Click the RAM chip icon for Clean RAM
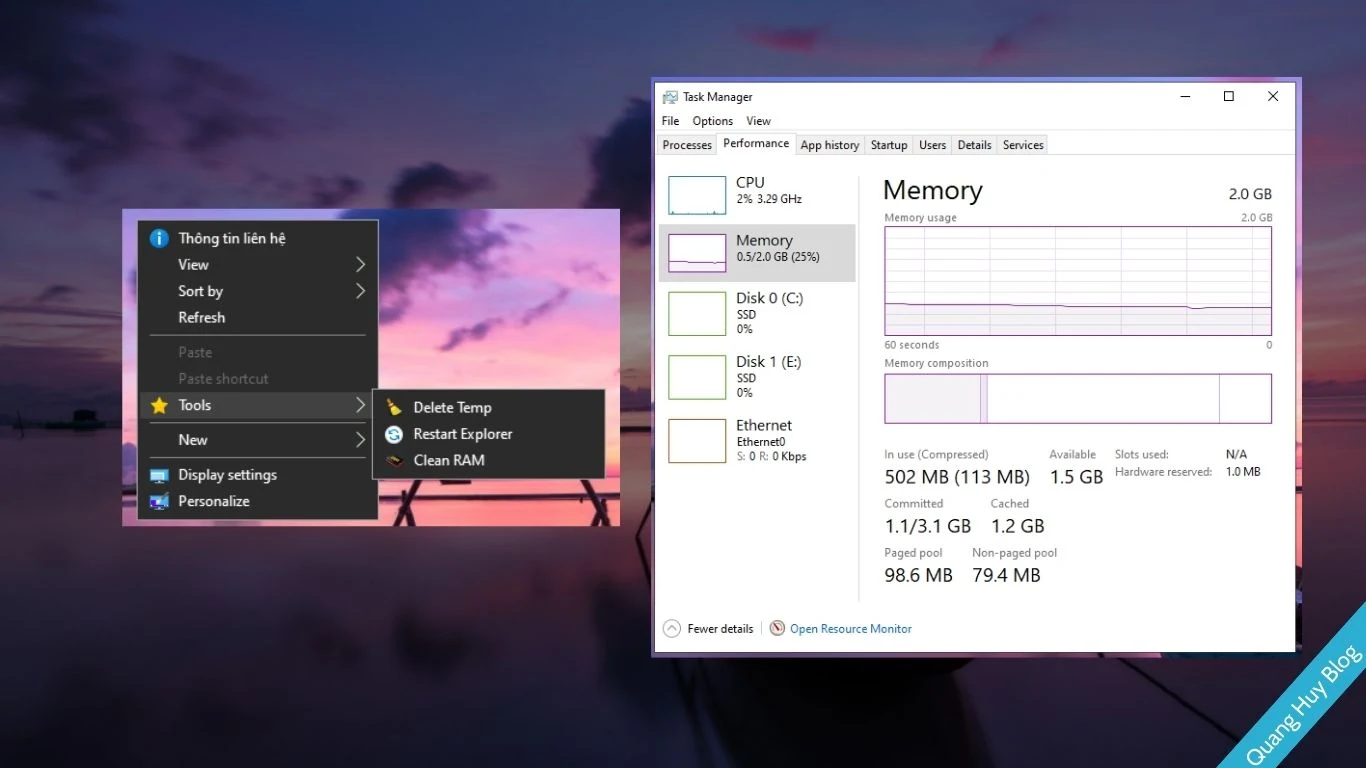 (x=394, y=460)
